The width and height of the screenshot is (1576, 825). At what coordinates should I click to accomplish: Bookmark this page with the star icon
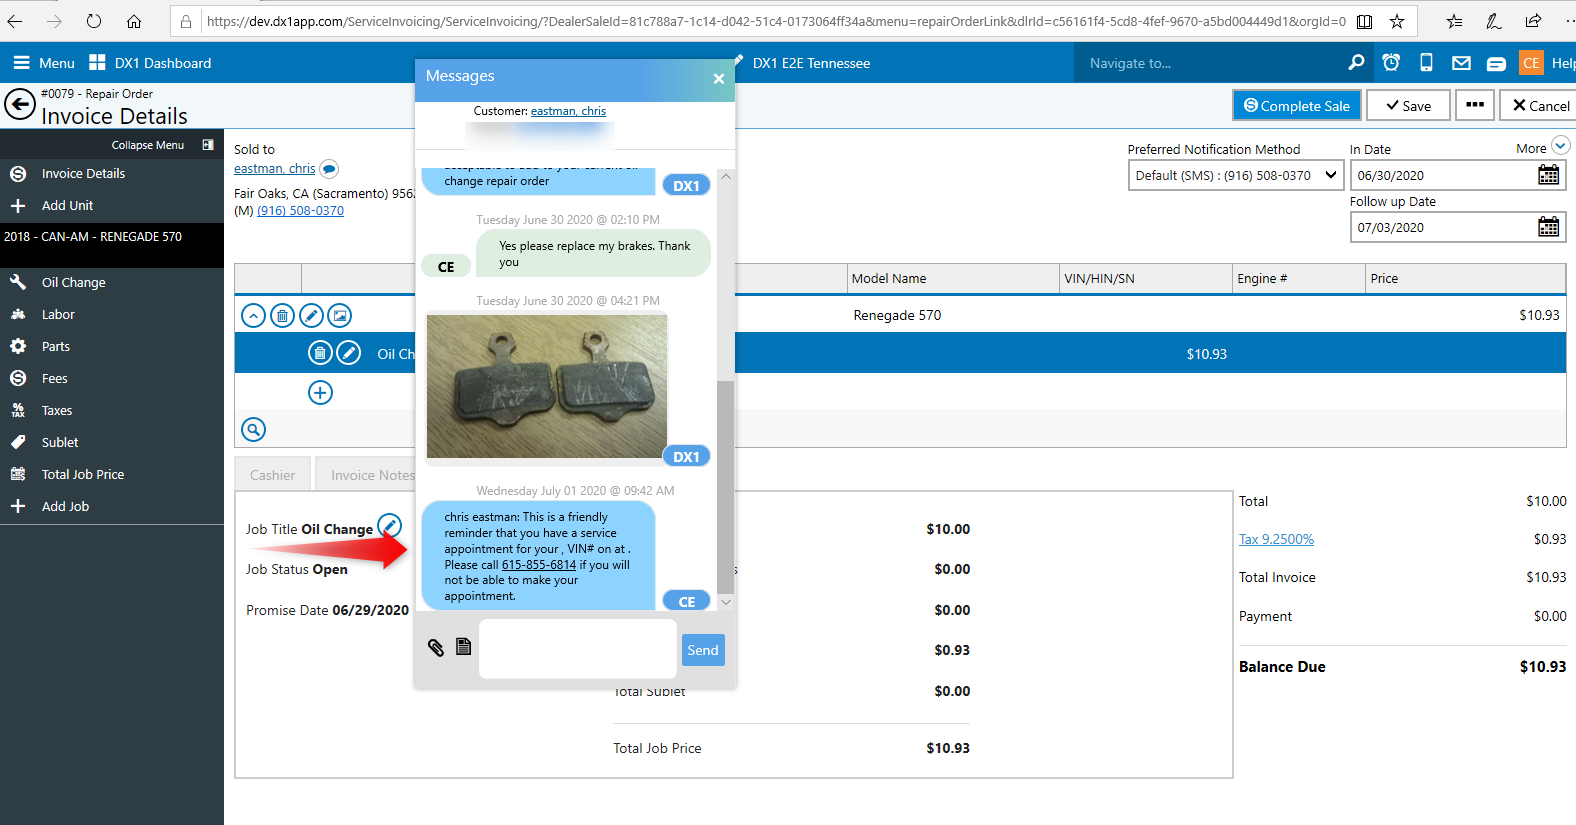[1397, 21]
